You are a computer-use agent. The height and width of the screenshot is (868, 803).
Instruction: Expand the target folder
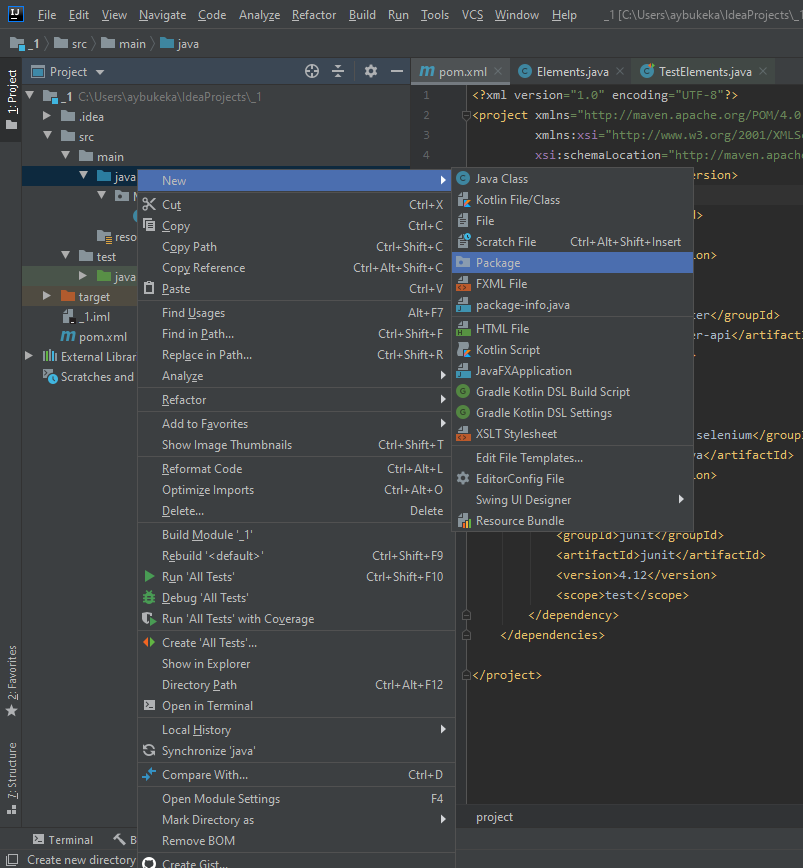coord(48,296)
